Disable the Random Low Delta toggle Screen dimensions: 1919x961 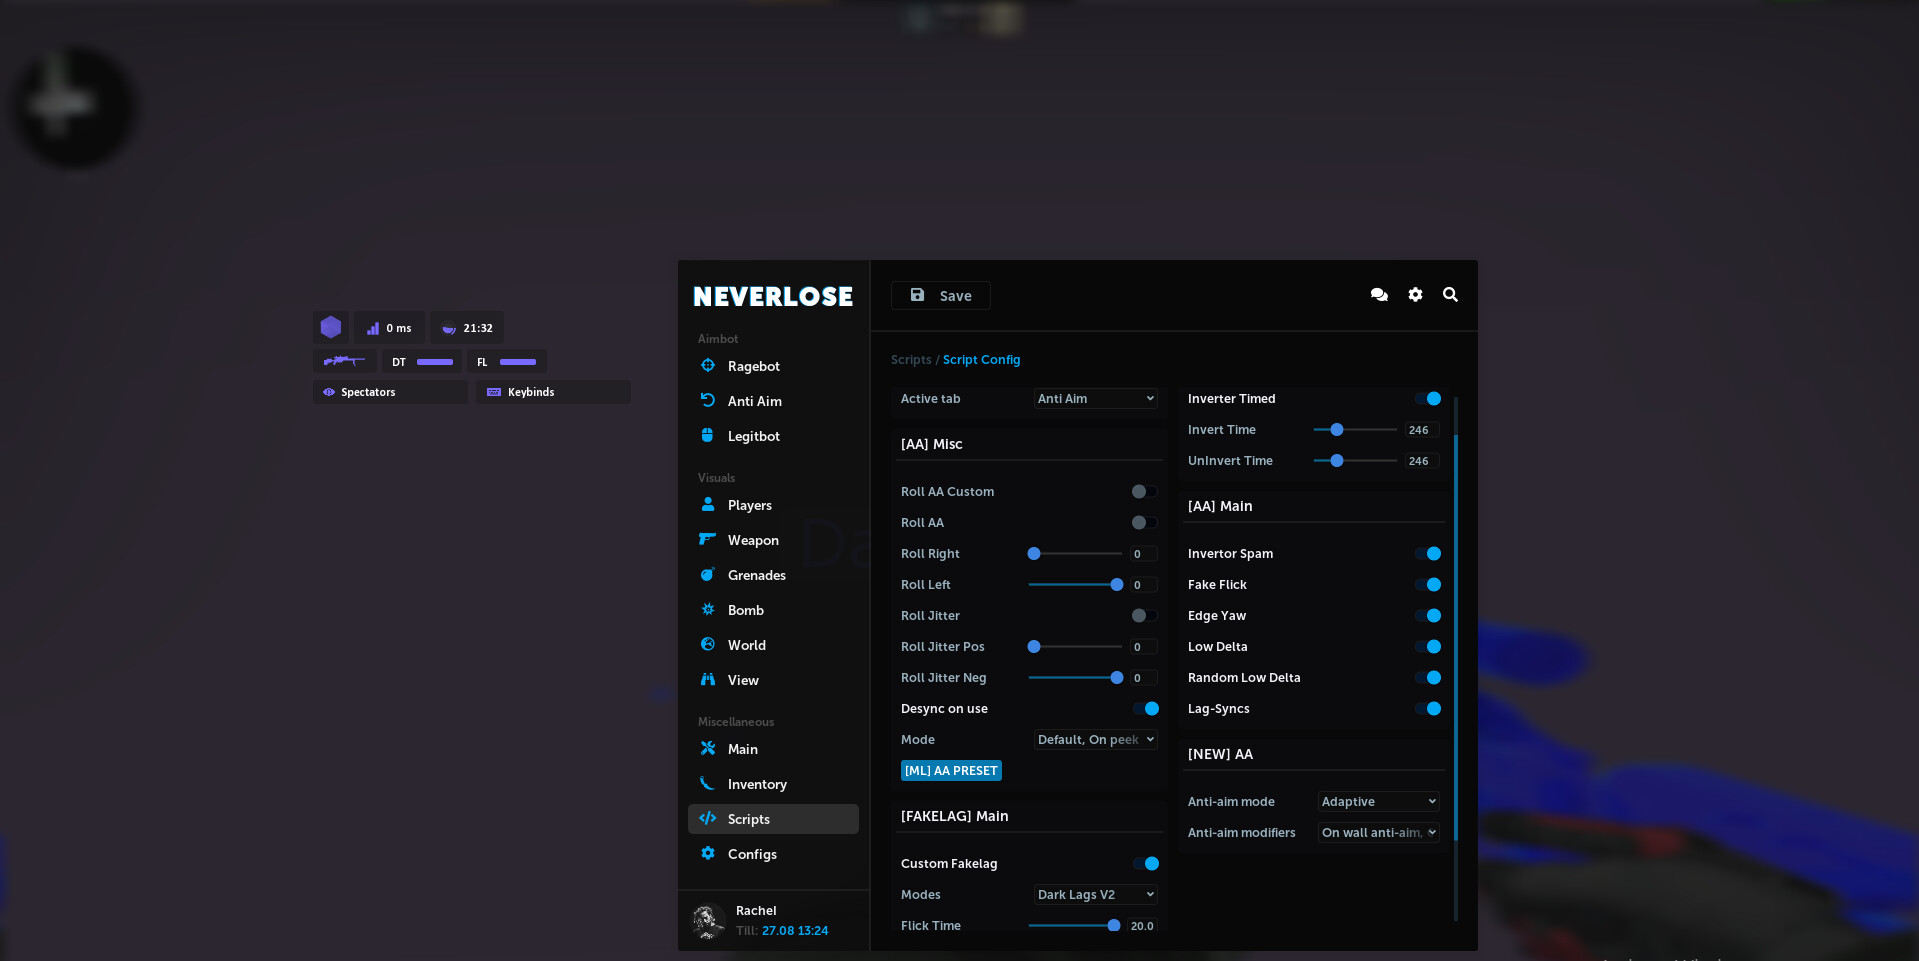[x=1428, y=677]
